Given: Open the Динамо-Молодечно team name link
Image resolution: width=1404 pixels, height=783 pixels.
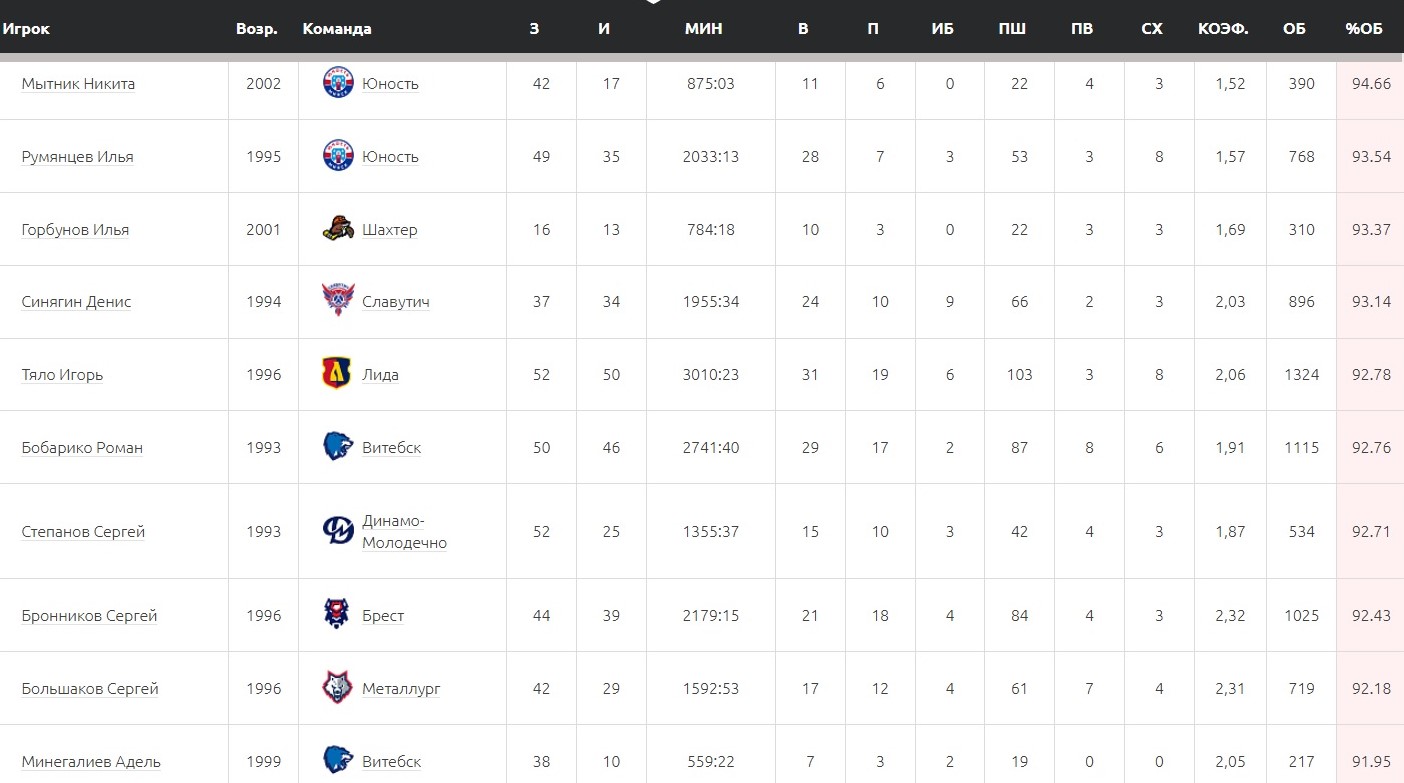Looking at the screenshot, I should pyautogui.click(x=404, y=532).
